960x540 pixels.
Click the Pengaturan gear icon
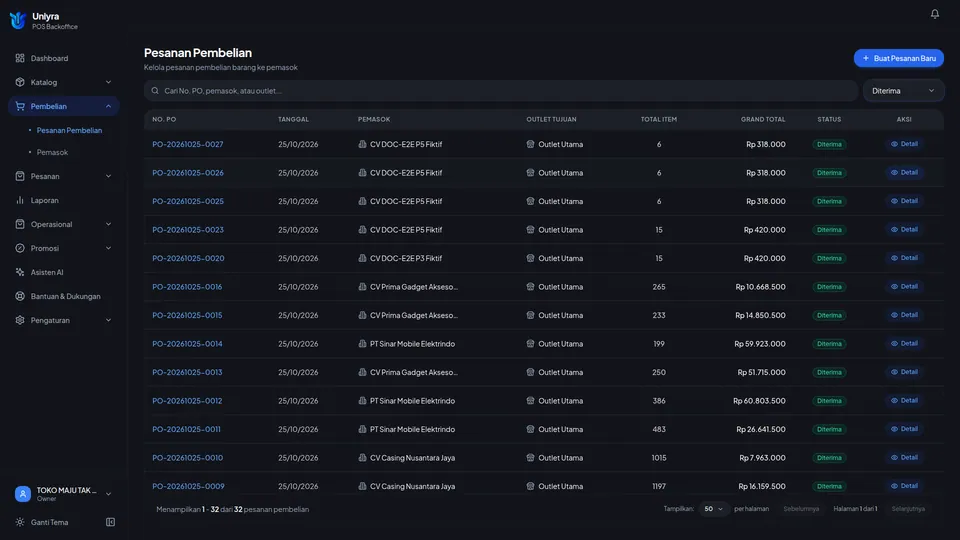pyautogui.click(x=20, y=320)
